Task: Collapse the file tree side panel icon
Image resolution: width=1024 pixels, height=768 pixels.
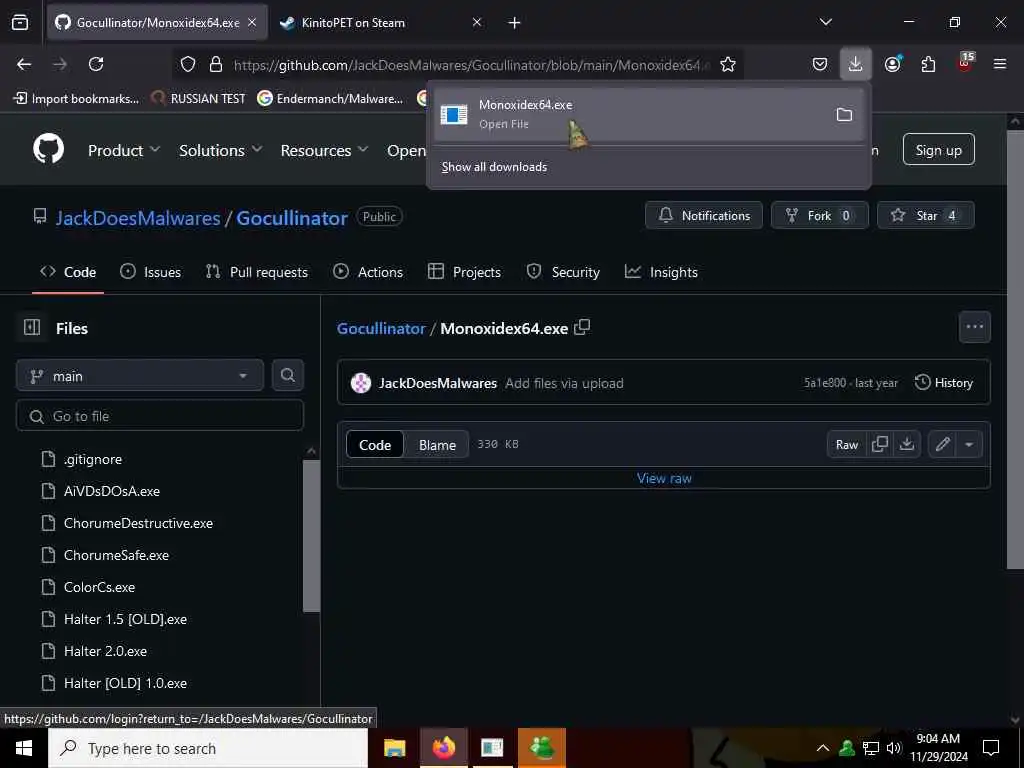Action: pyautogui.click(x=31, y=327)
